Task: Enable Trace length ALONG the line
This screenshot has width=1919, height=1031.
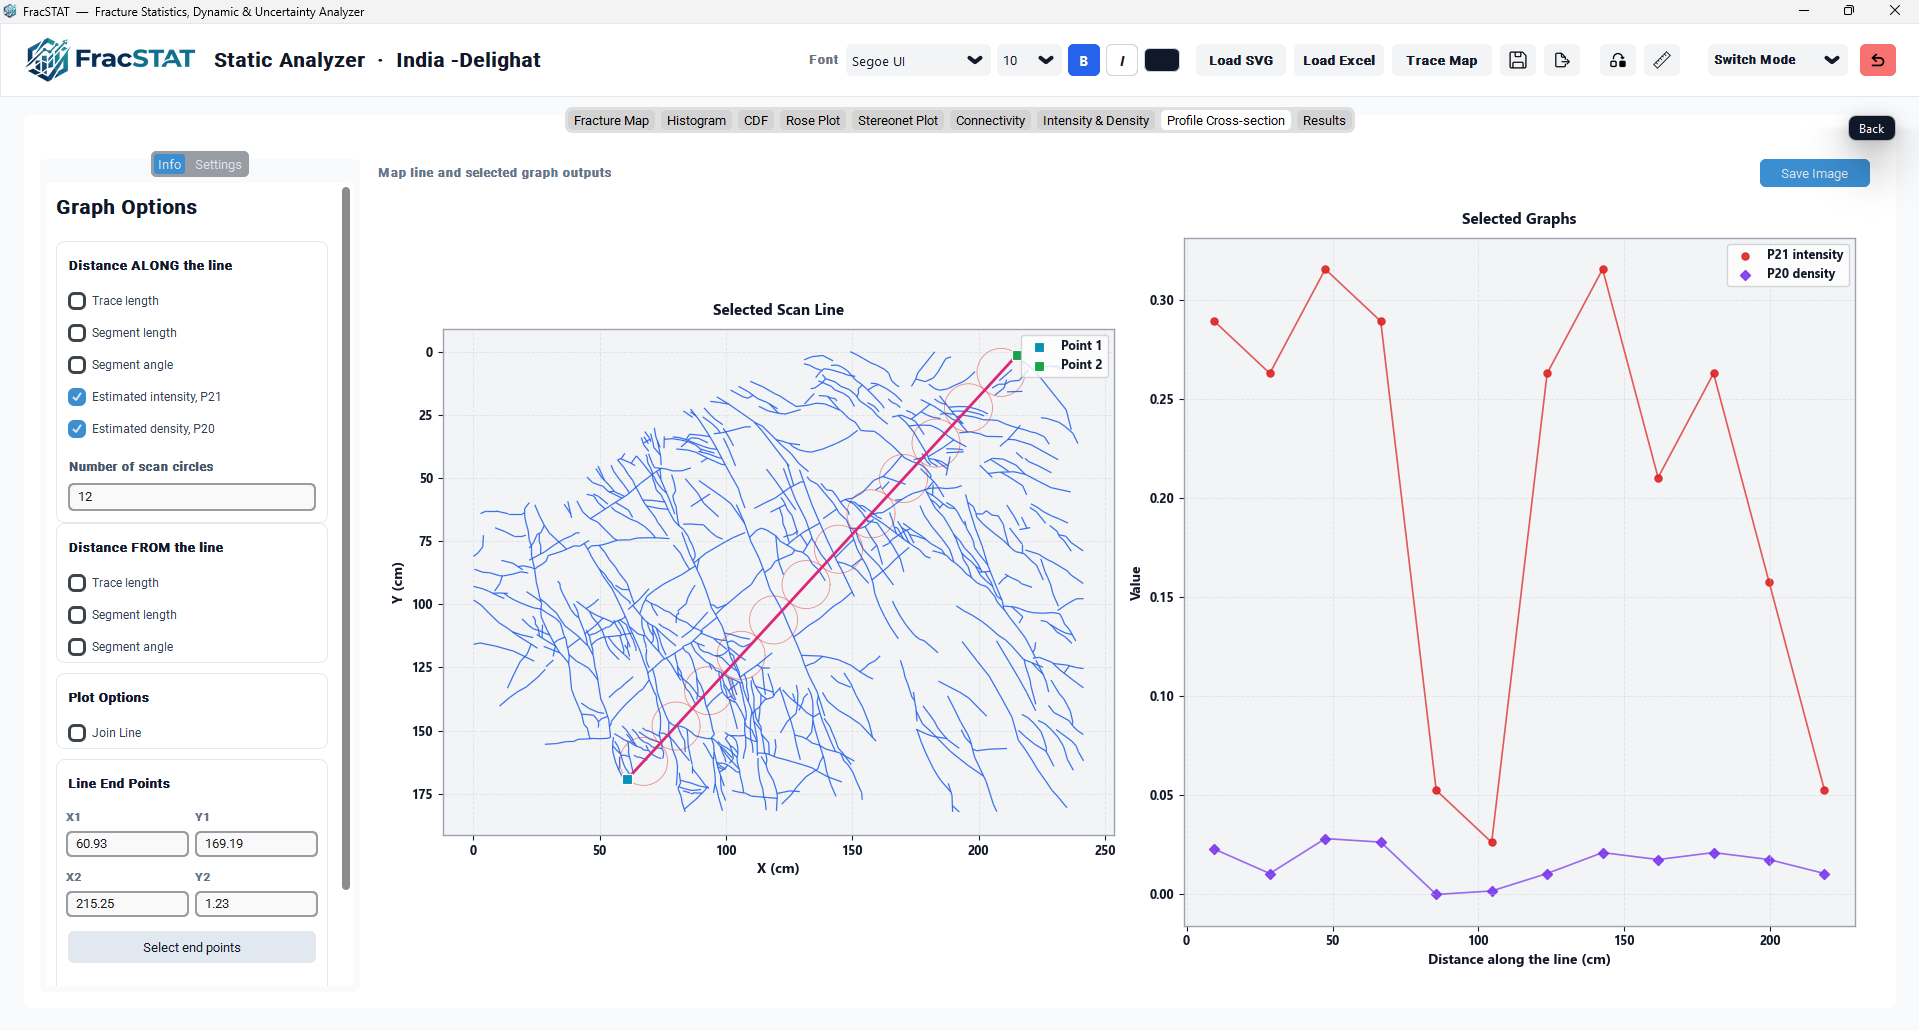Action: tap(77, 301)
